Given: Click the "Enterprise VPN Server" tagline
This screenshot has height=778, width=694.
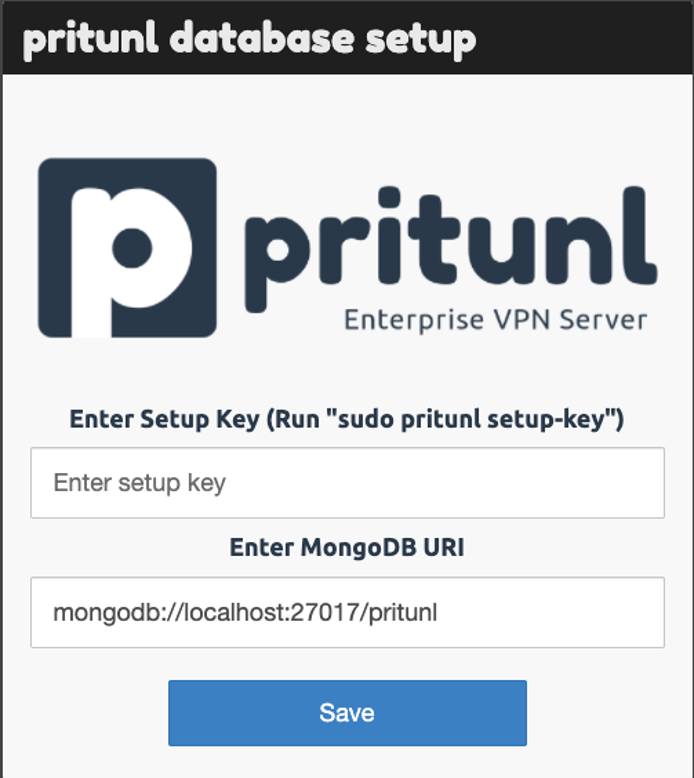Looking at the screenshot, I should coord(495,320).
